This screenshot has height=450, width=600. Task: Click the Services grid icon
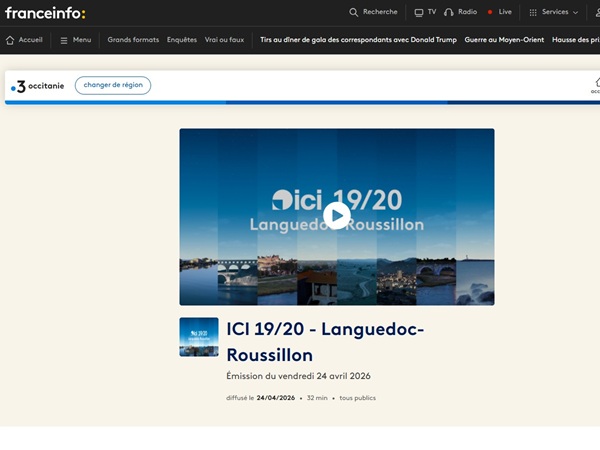point(533,13)
